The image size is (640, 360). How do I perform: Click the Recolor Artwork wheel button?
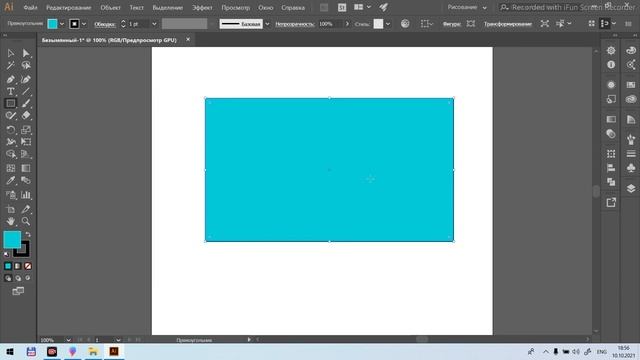point(405,24)
